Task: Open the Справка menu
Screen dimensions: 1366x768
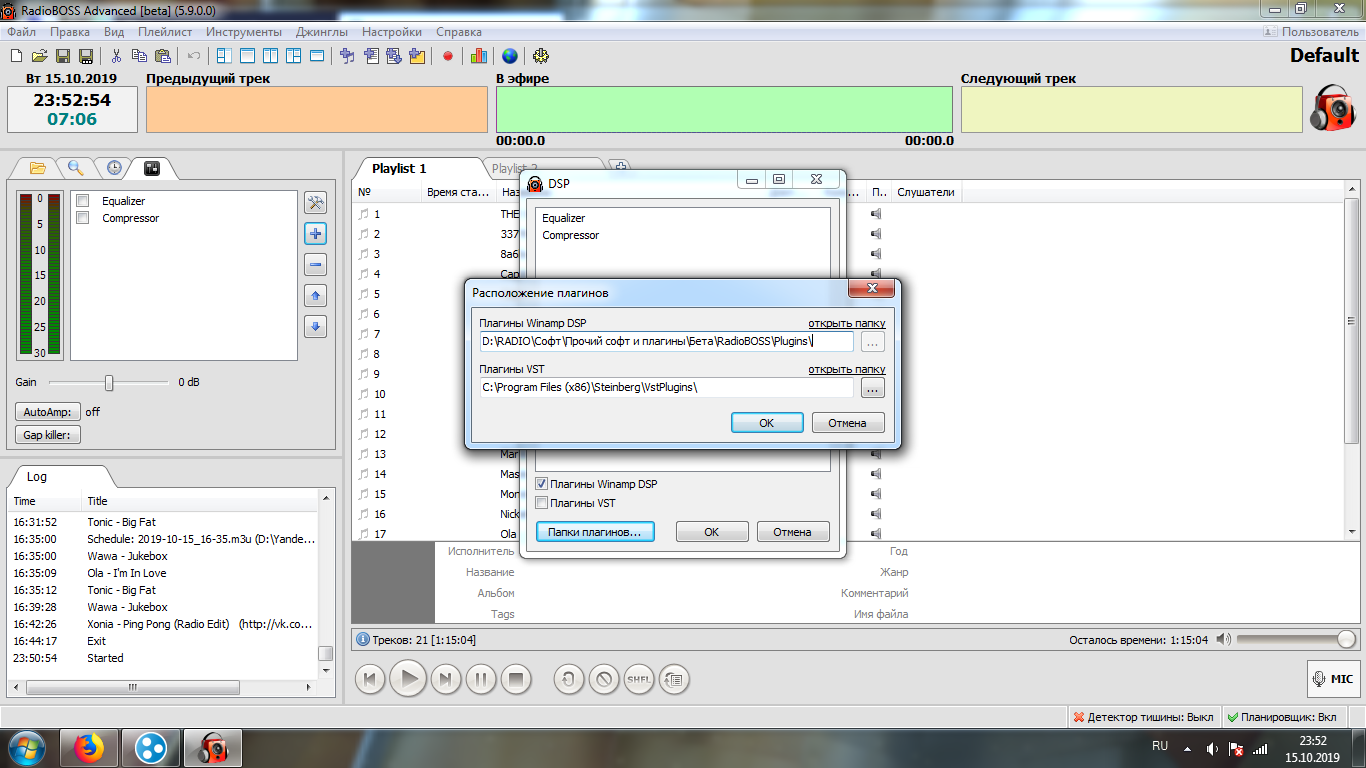Action: tap(459, 32)
